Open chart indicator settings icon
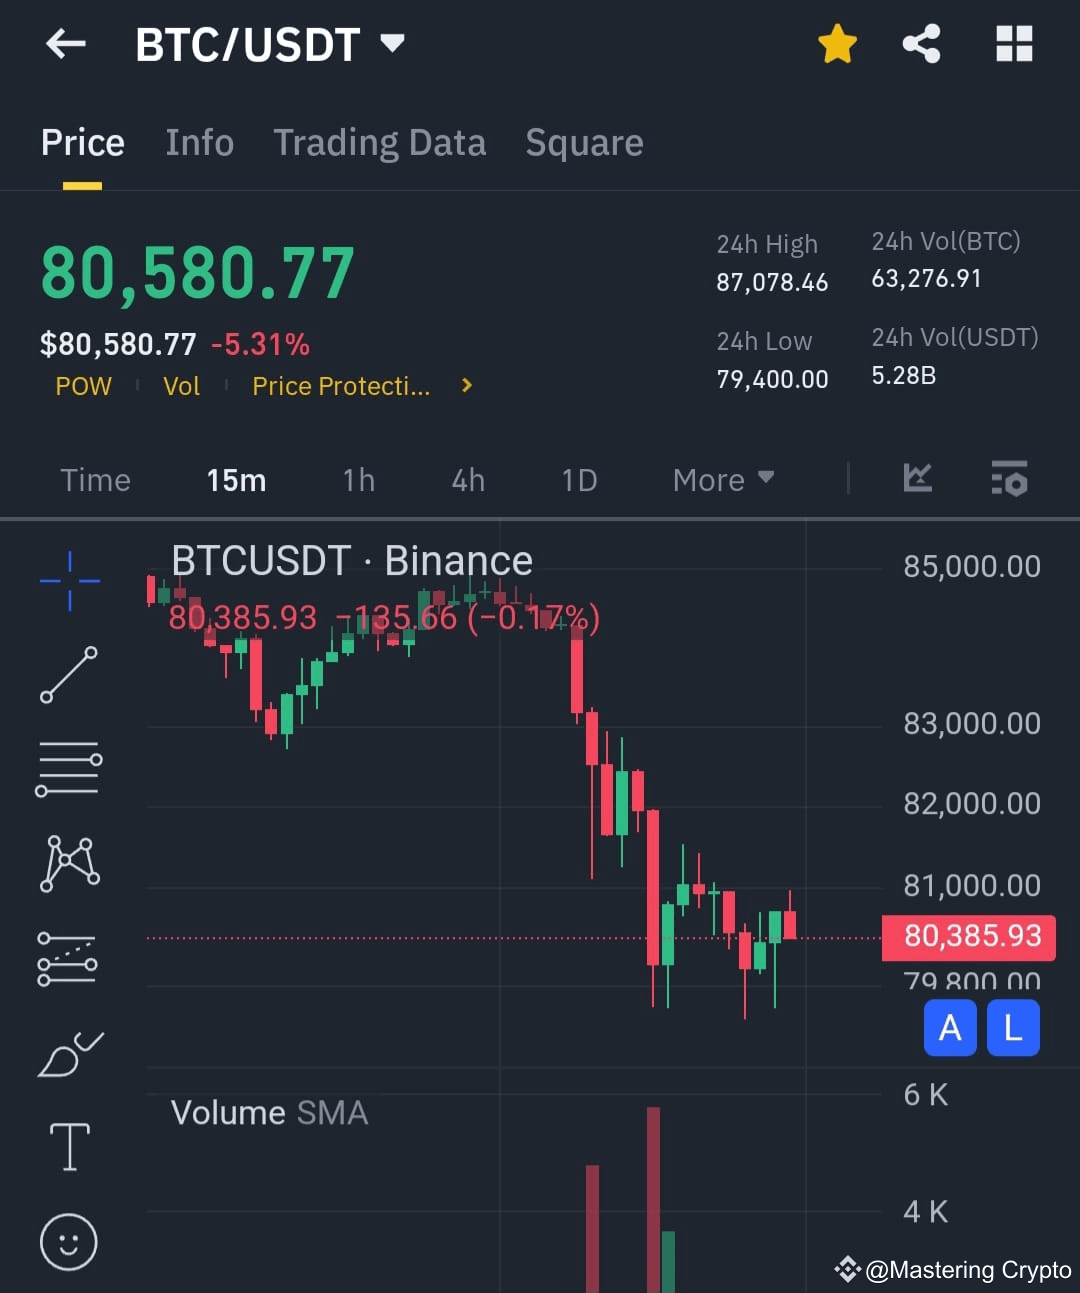This screenshot has height=1293, width=1080. coord(1009,478)
